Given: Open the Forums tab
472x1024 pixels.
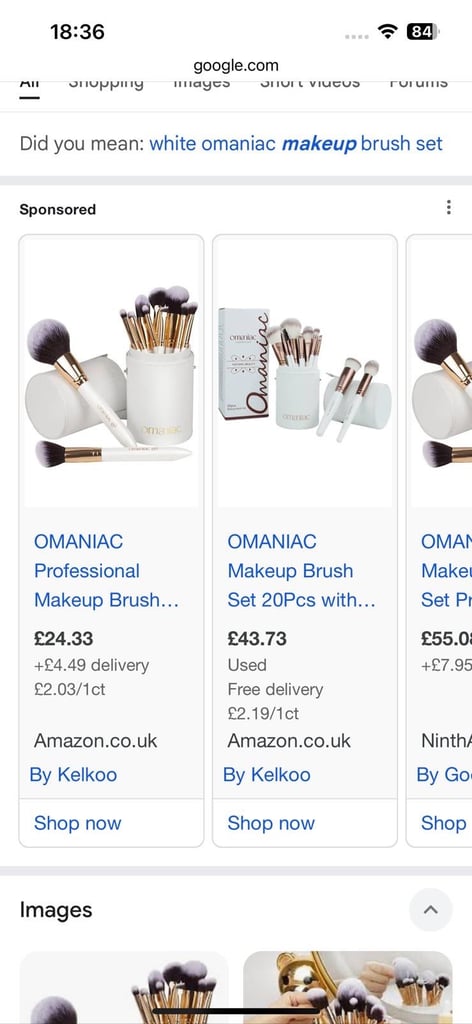Looking at the screenshot, I should pos(418,84).
